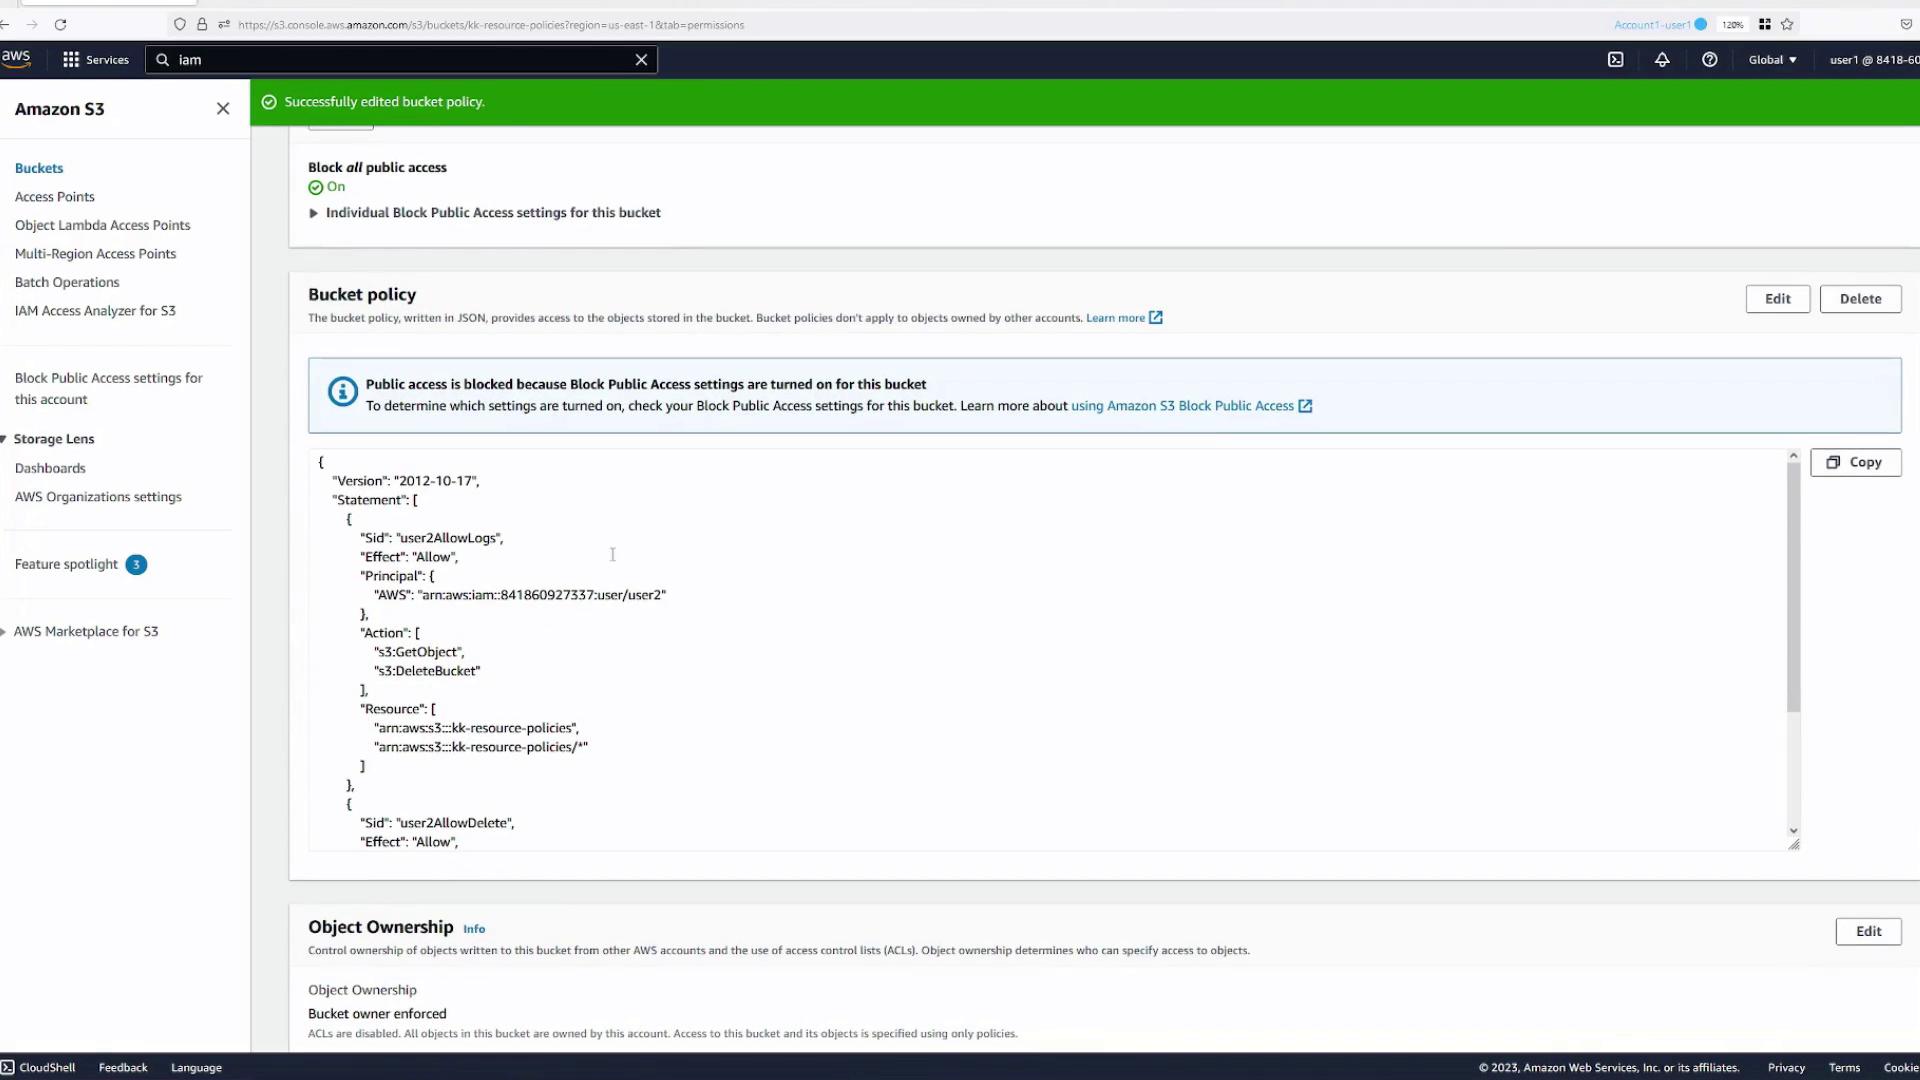Click the policy editor vertical scrollbar
This screenshot has width=1920, height=1080.
pyautogui.click(x=1793, y=590)
